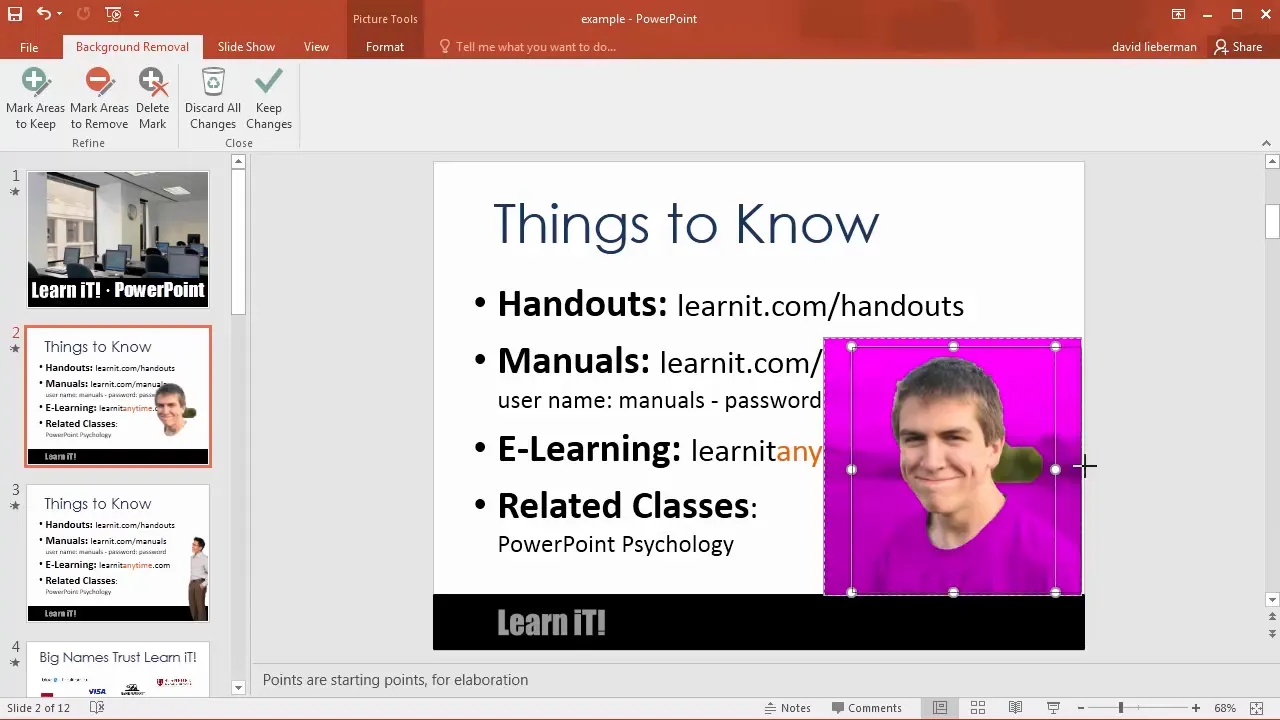This screenshot has height=720, width=1280.
Task: Select the Background Removal tab
Action: 132,47
